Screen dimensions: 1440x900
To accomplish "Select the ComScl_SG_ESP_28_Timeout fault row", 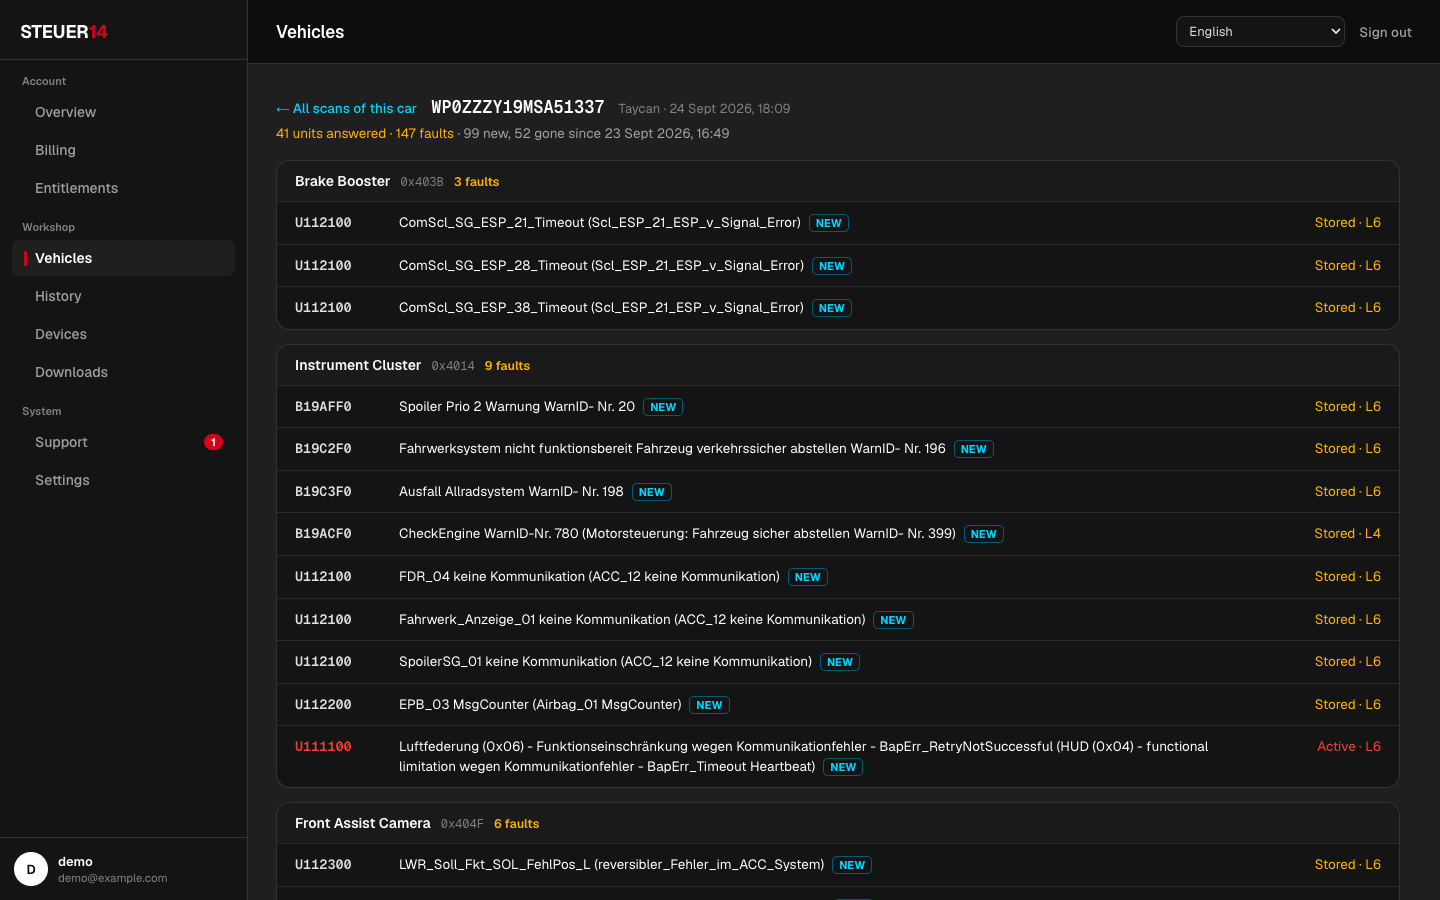I will click(837, 265).
